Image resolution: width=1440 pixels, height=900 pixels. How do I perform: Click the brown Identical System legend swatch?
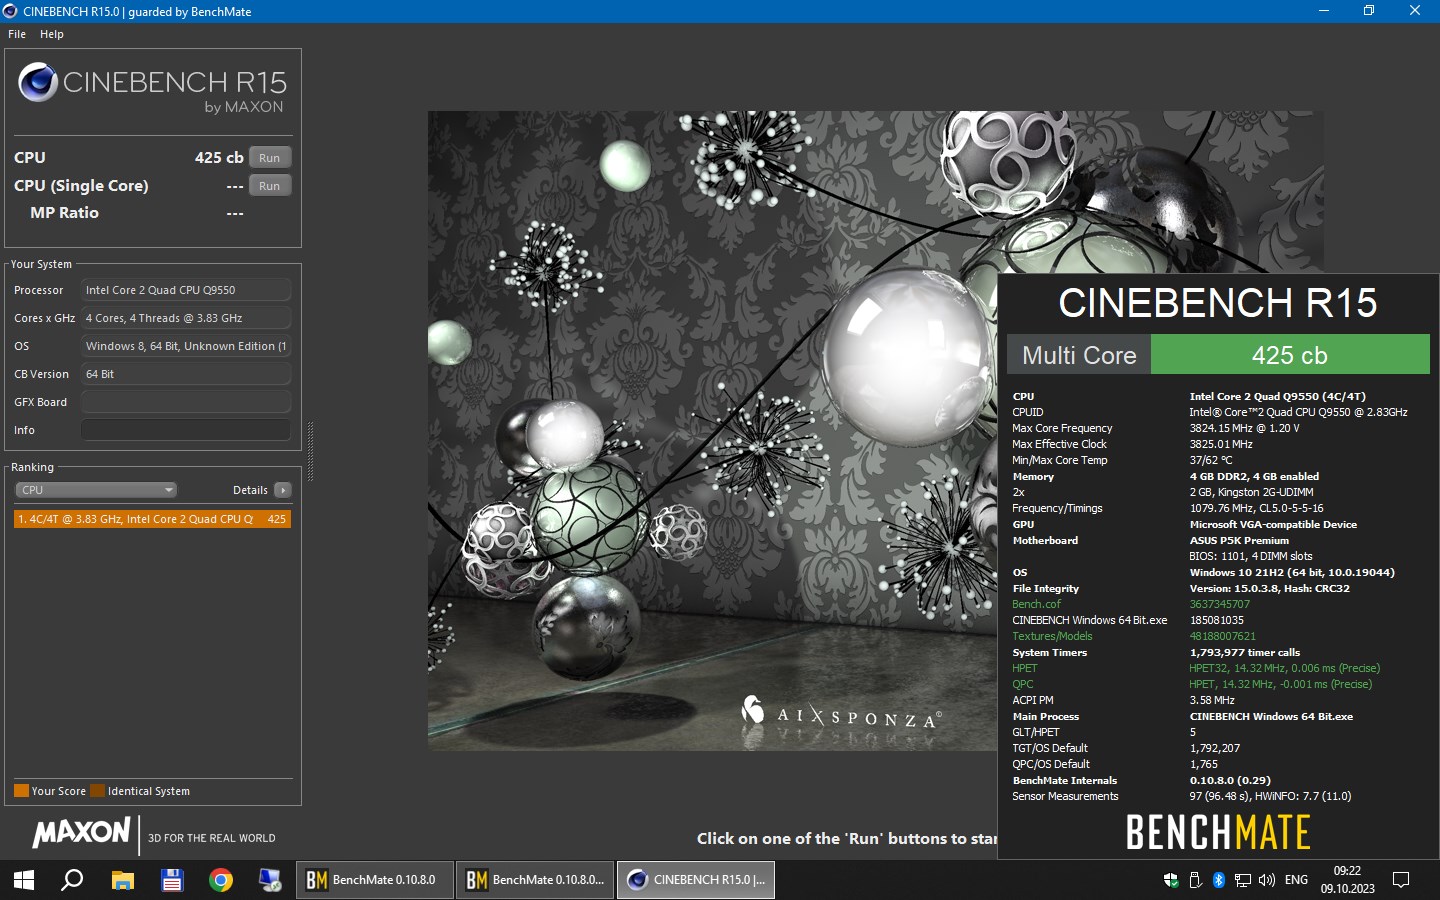(97, 791)
